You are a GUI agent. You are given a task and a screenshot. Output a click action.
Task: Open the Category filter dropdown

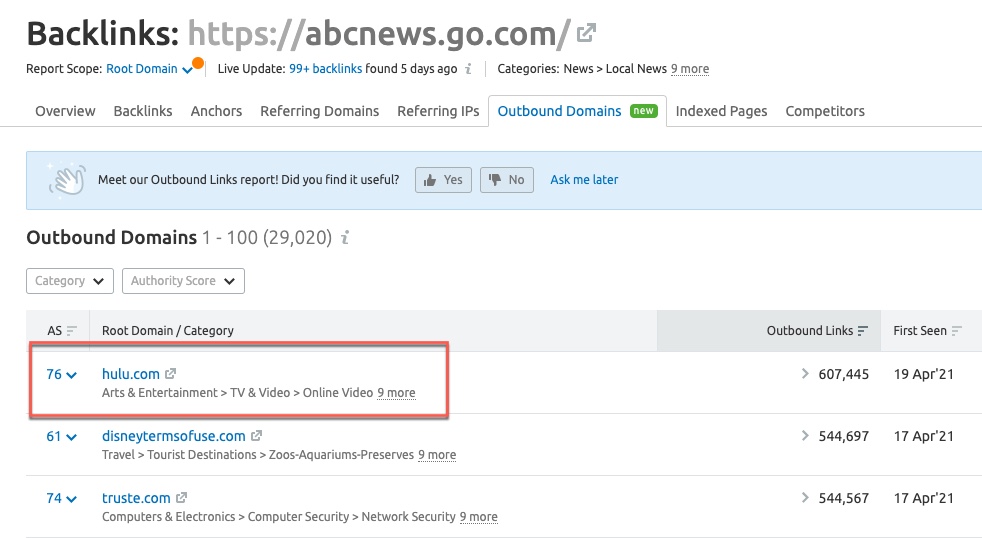tap(70, 281)
